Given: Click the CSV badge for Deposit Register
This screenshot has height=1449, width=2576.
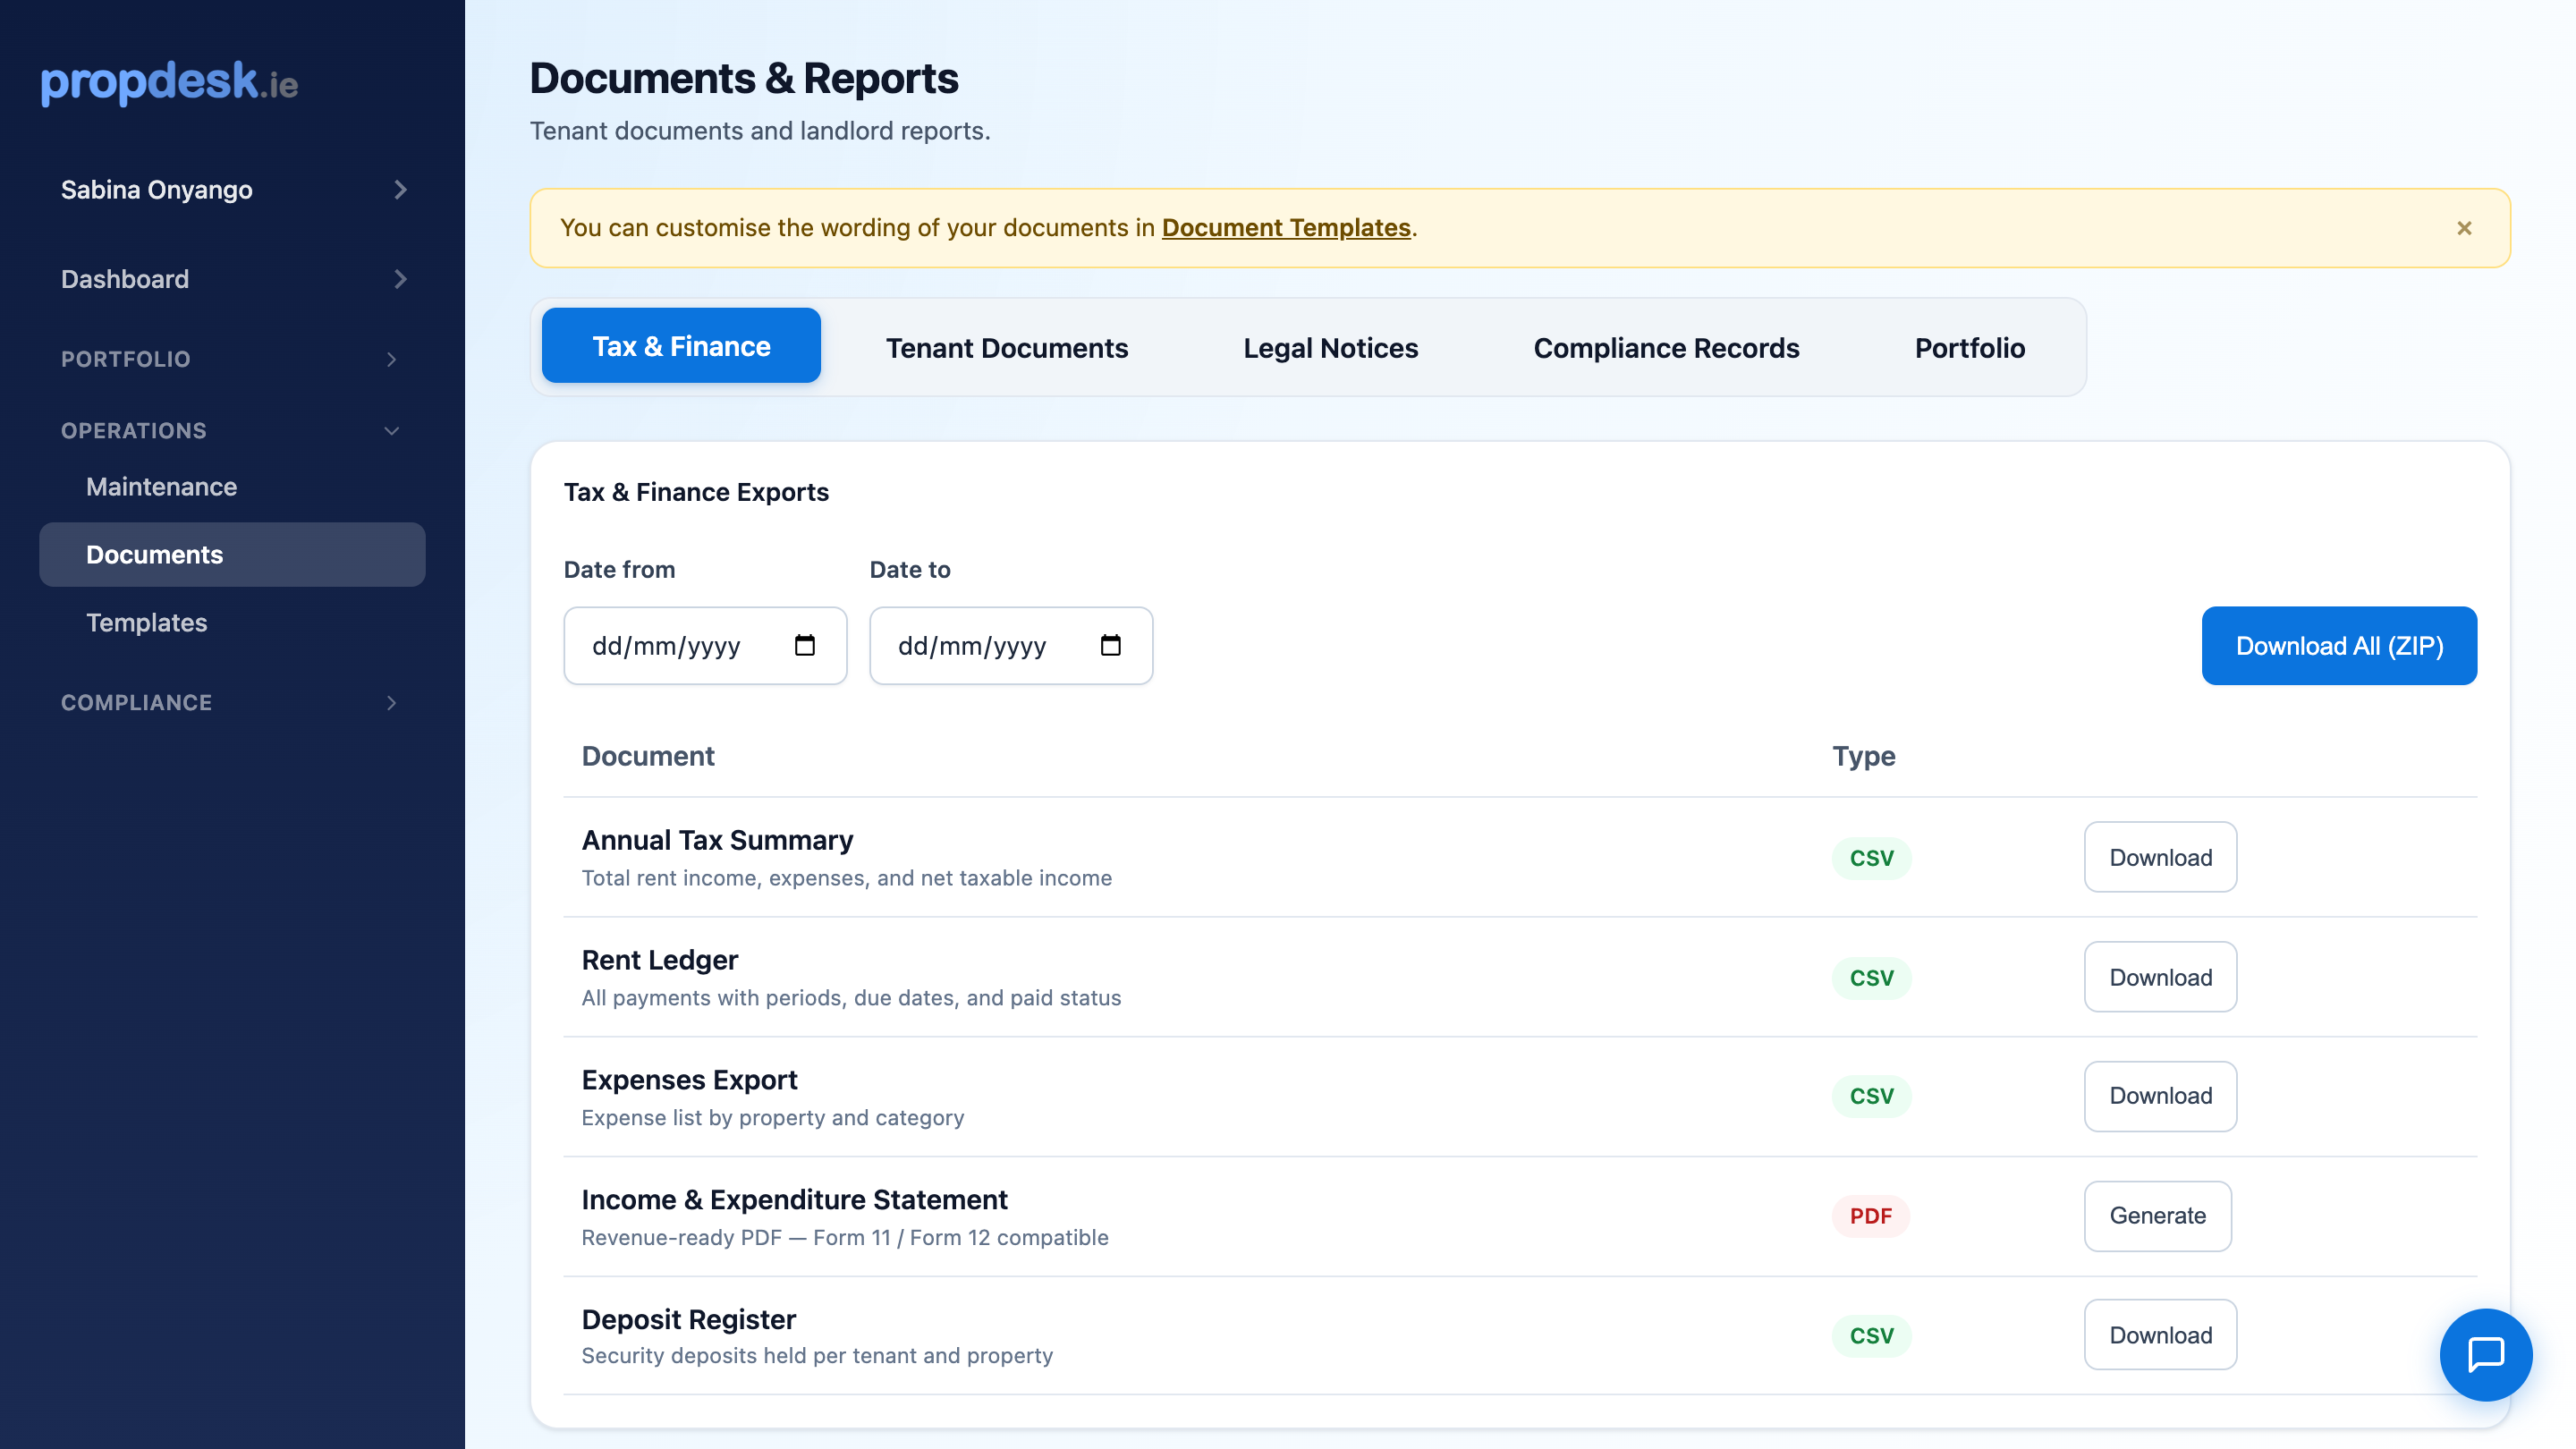Looking at the screenshot, I should pos(1871,1336).
